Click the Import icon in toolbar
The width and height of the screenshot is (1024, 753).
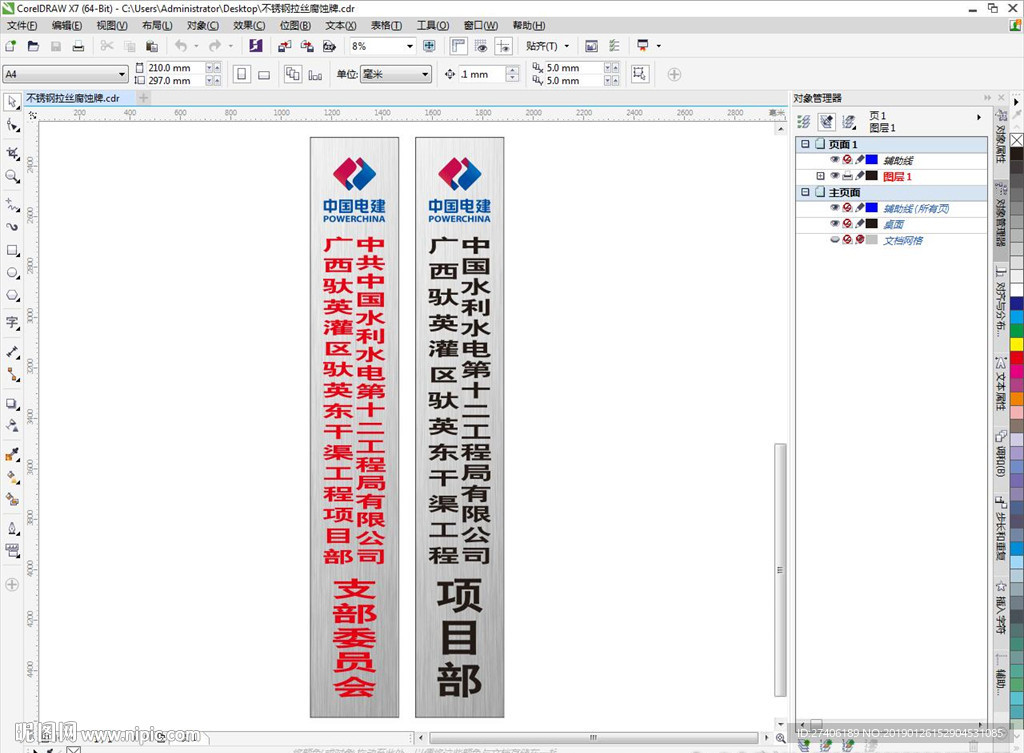pos(284,46)
